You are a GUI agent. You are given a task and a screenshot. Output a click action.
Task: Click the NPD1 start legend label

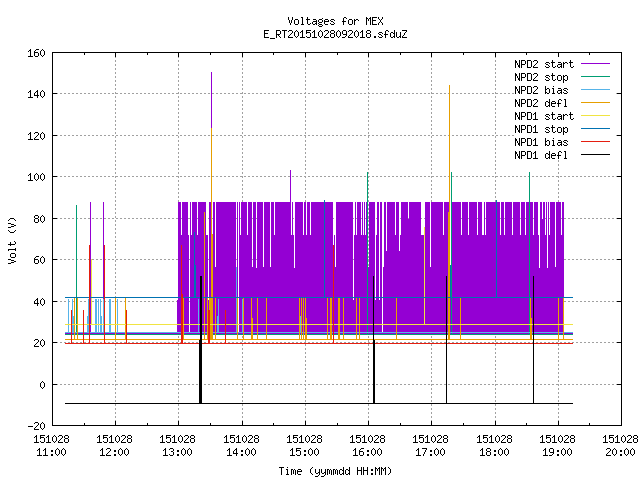(544, 116)
